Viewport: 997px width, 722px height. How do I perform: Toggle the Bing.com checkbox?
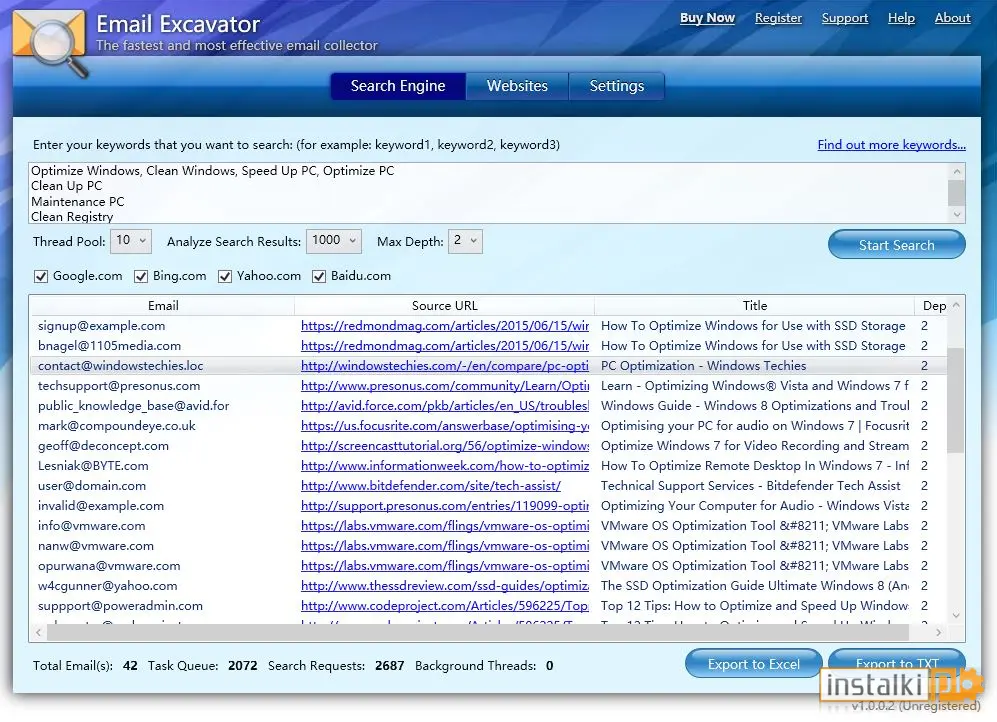(x=141, y=276)
